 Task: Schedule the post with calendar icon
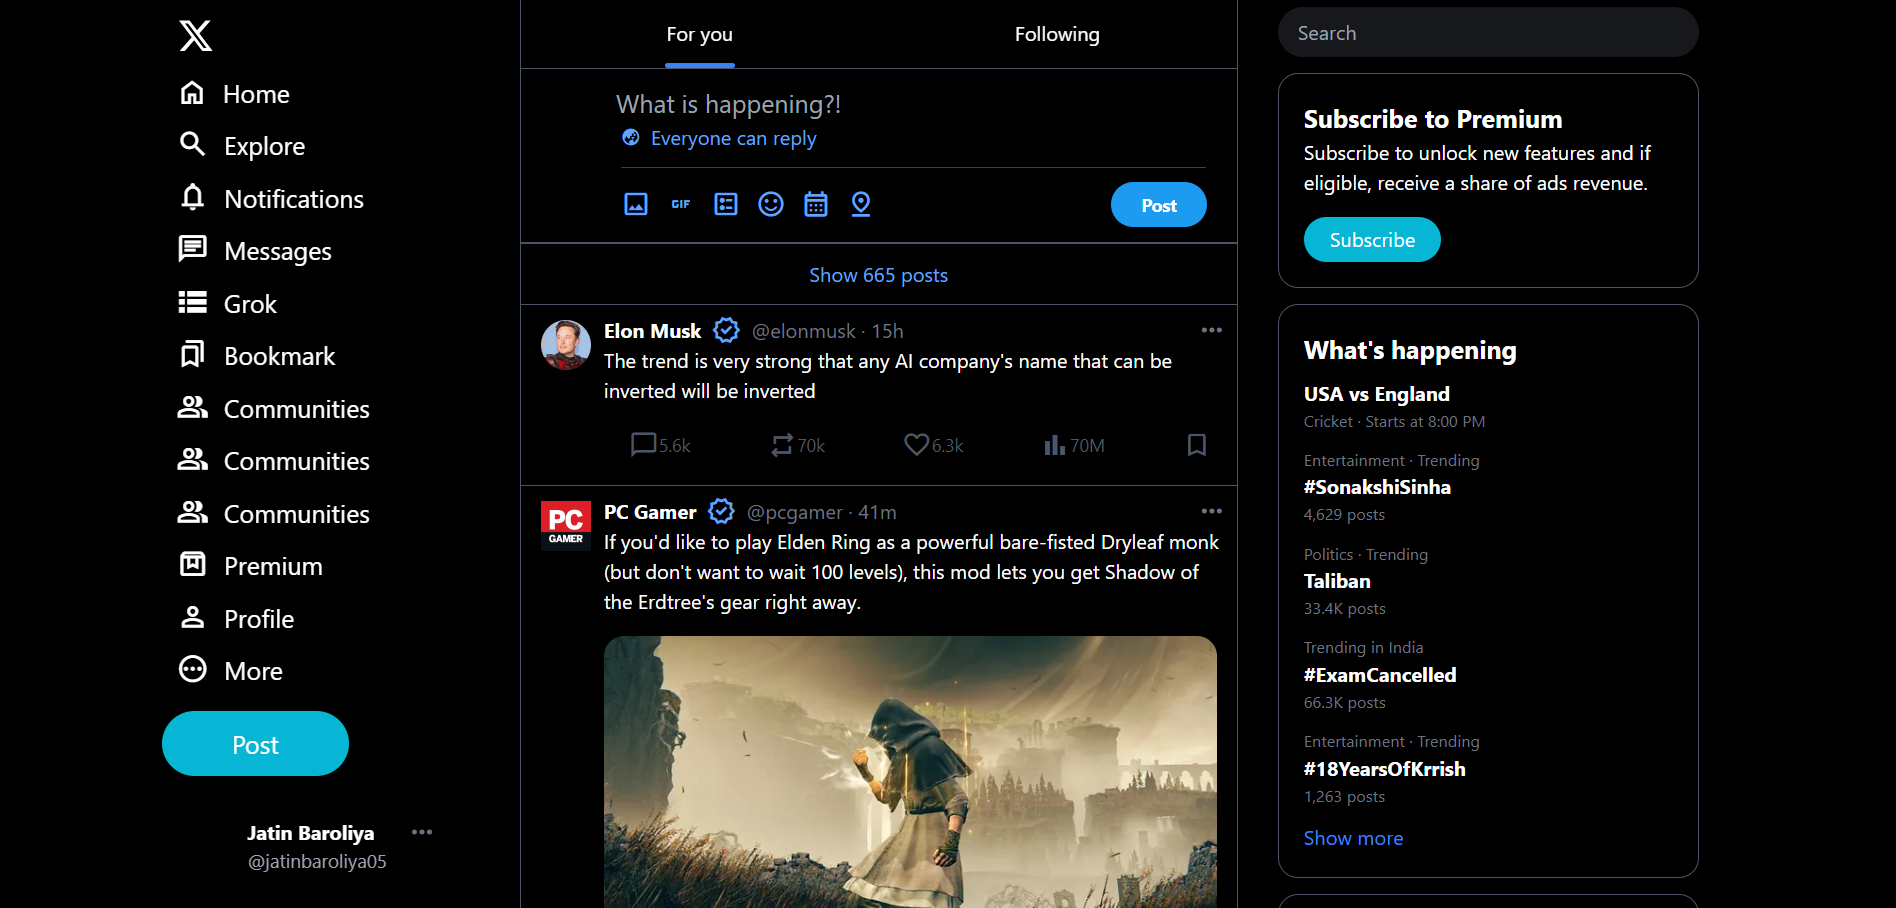[x=816, y=205]
